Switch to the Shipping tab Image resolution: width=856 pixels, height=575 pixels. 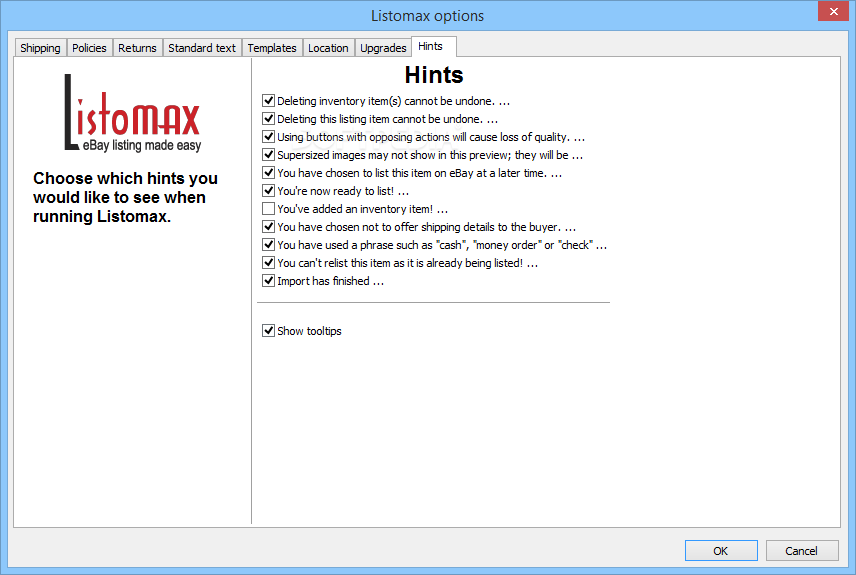[40, 48]
